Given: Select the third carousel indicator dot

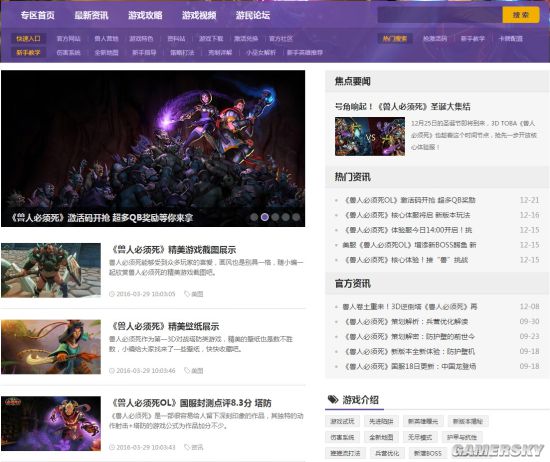Looking at the screenshot, I should (275, 217).
